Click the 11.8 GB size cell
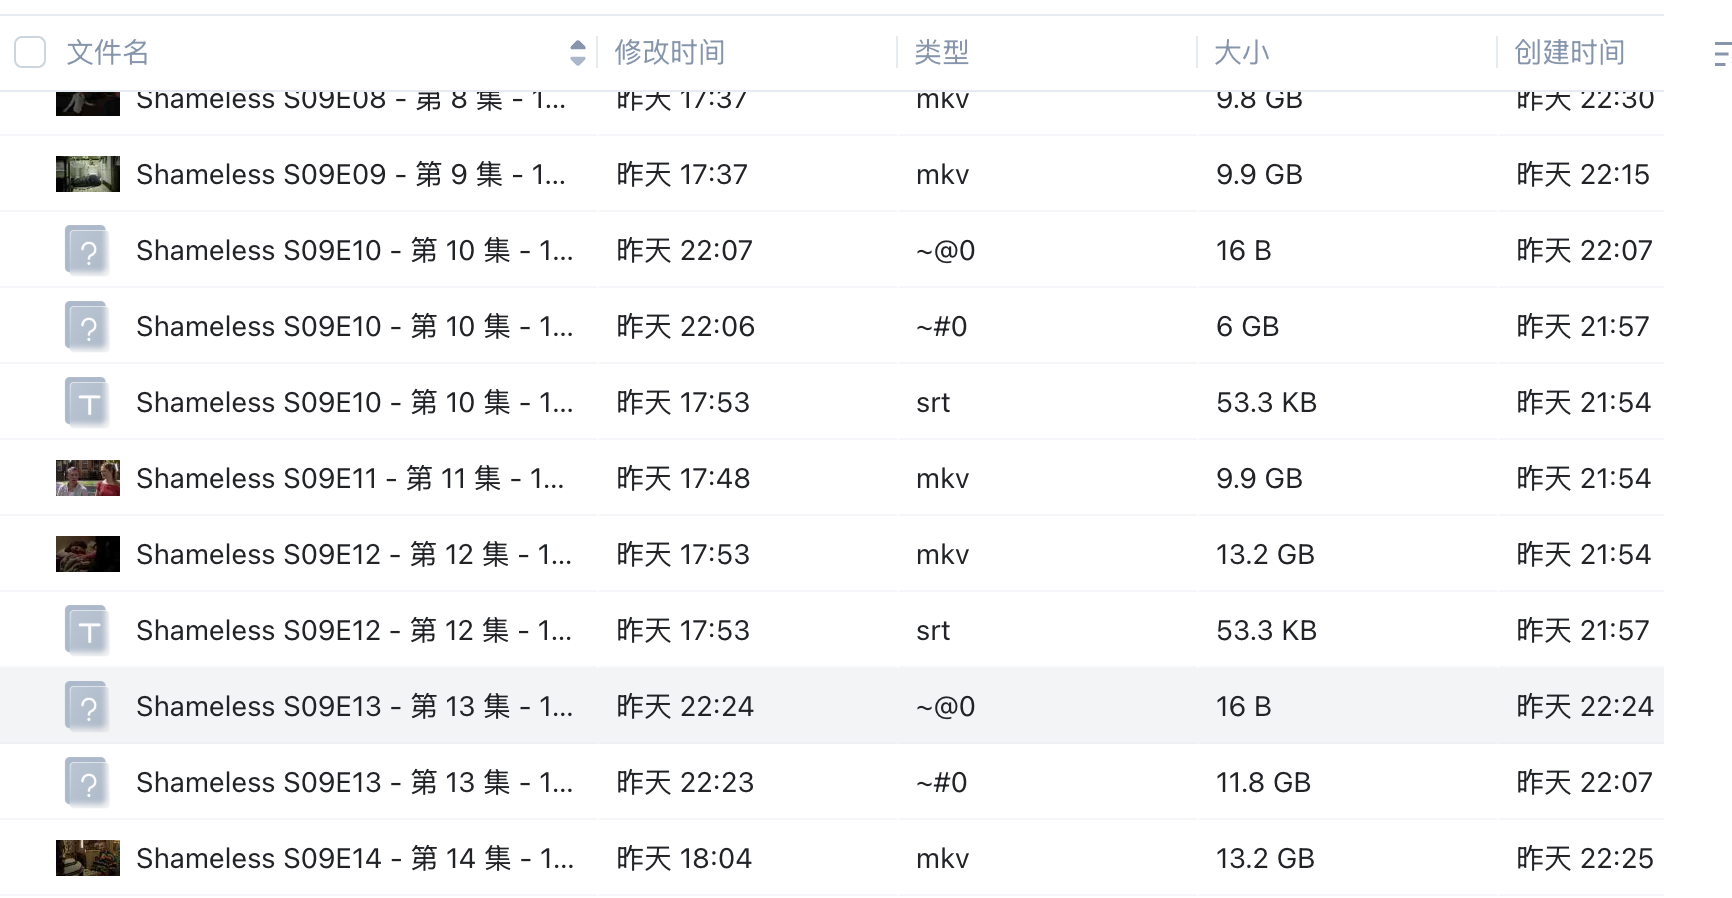 point(1263,782)
